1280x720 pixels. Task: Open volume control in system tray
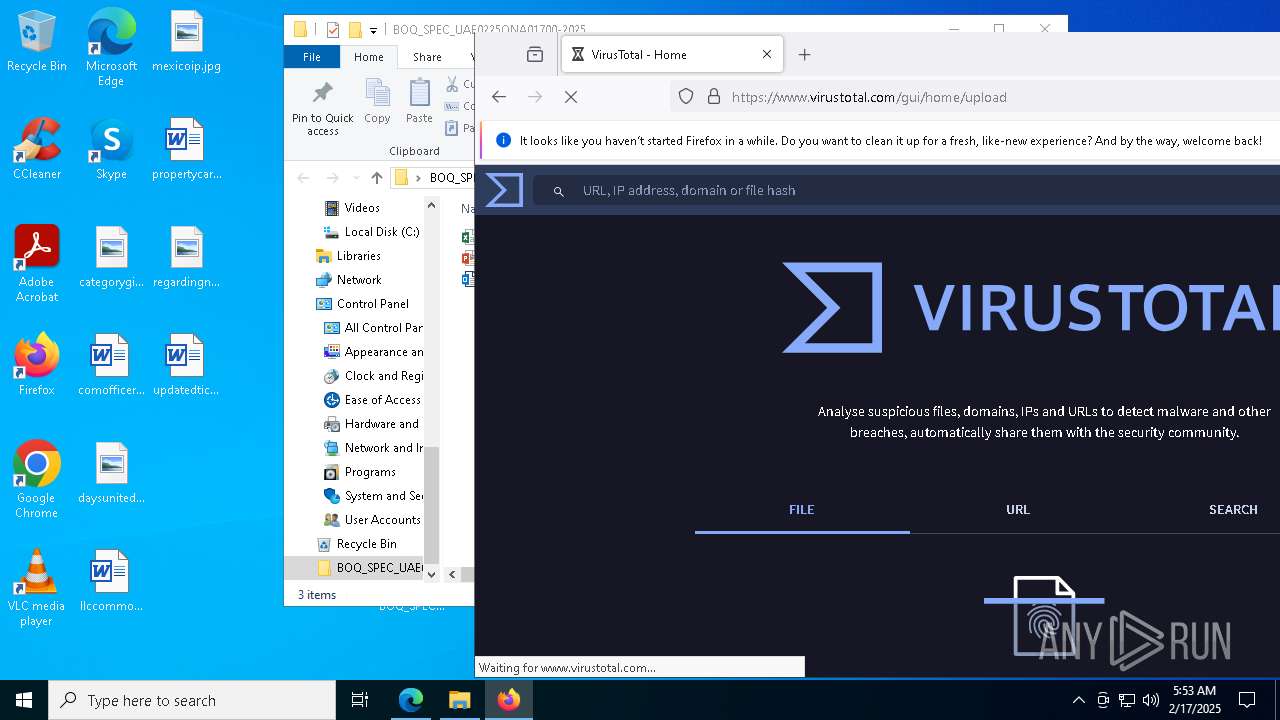[x=1151, y=700]
